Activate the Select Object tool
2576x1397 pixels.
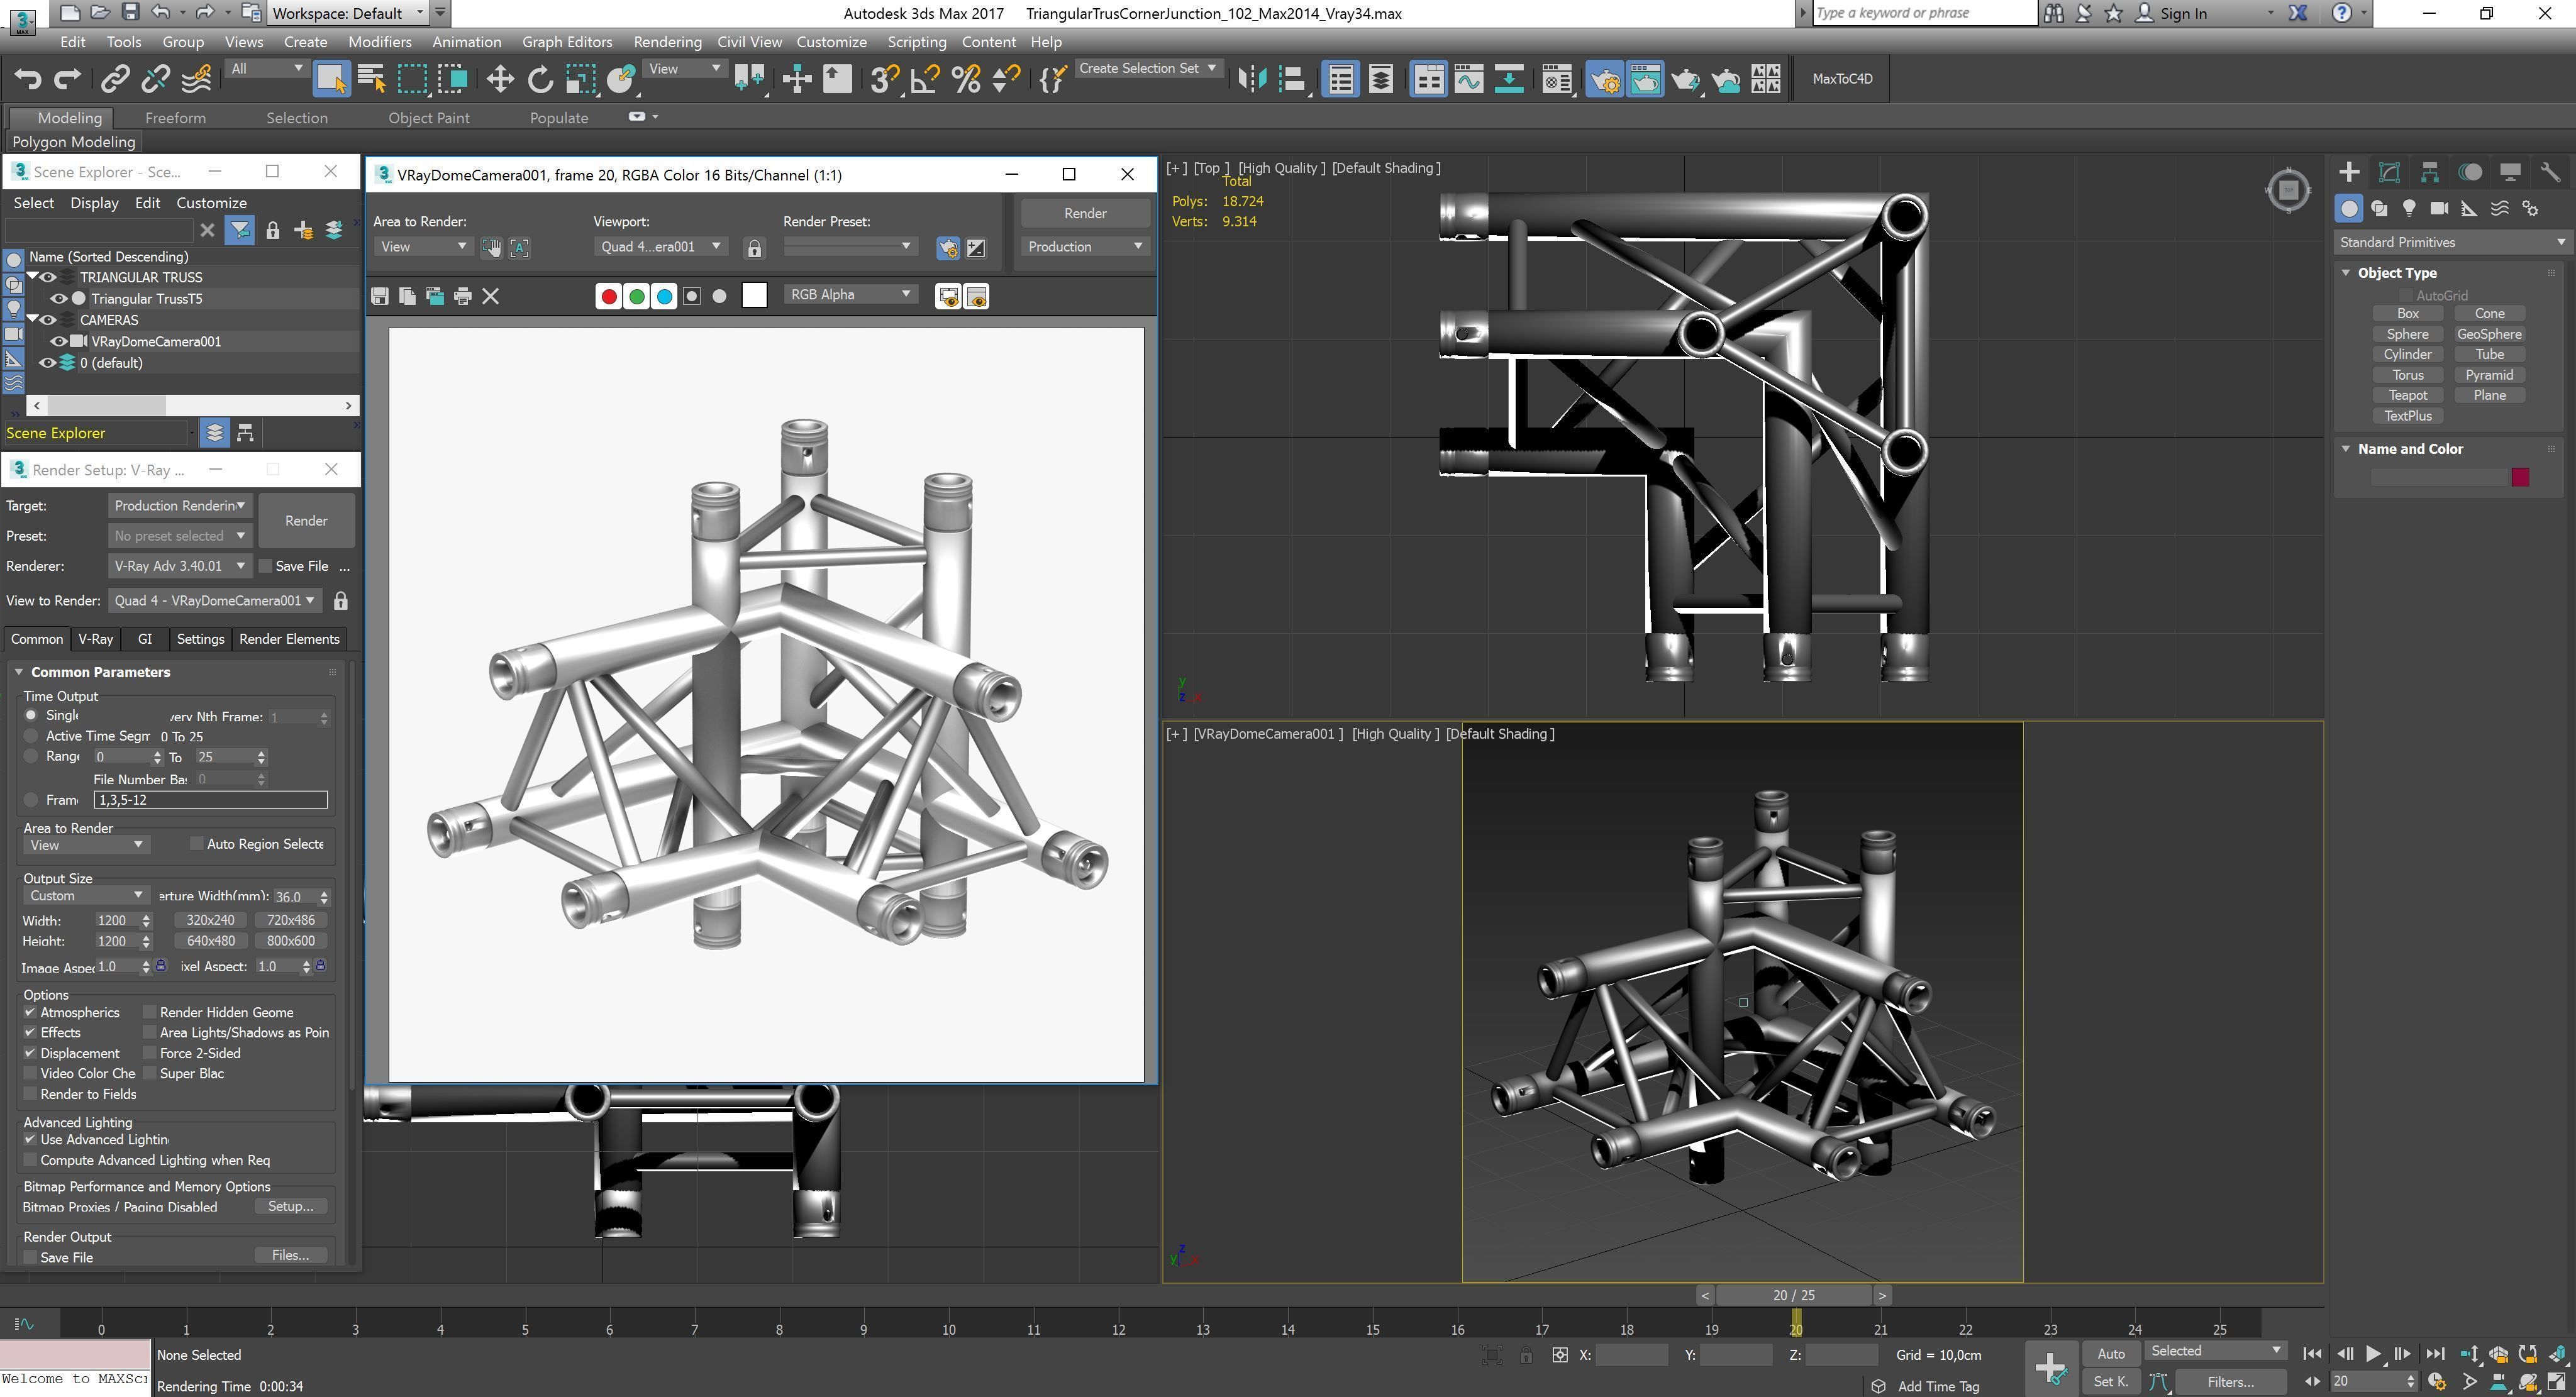tap(331, 79)
